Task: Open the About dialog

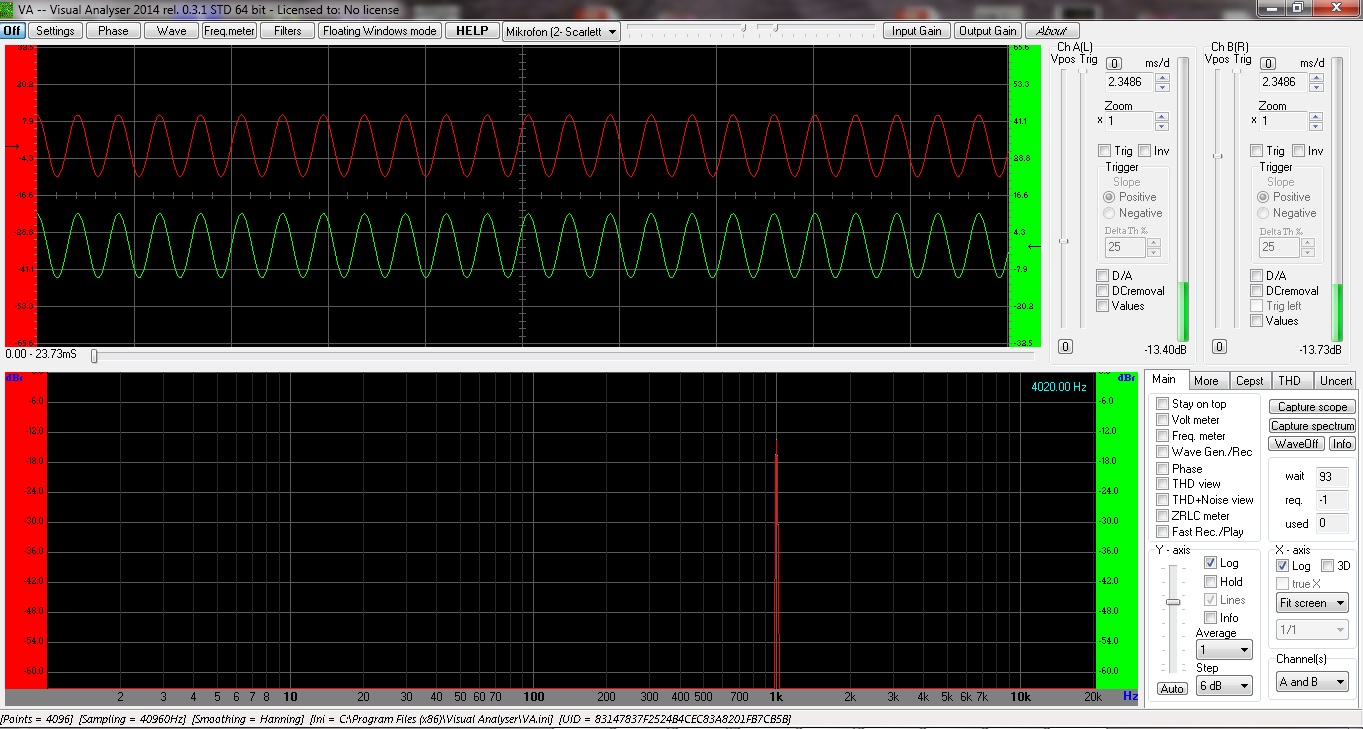Action: point(1052,31)
